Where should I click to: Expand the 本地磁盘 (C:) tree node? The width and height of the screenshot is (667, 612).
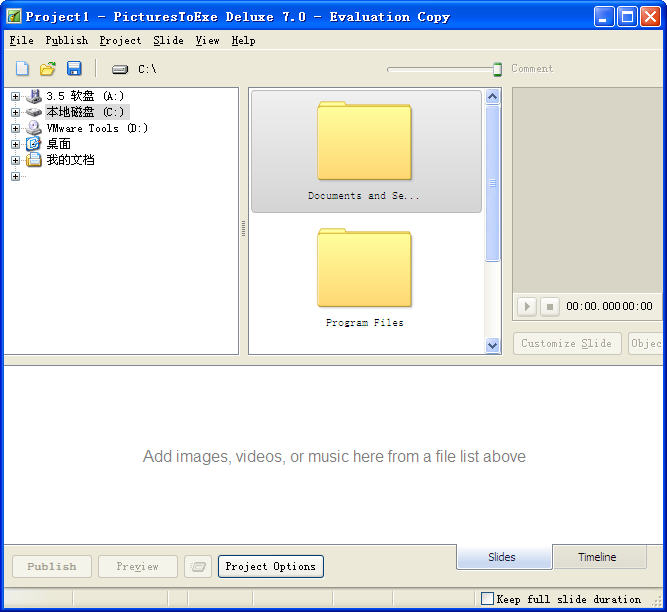pos(15,112)
